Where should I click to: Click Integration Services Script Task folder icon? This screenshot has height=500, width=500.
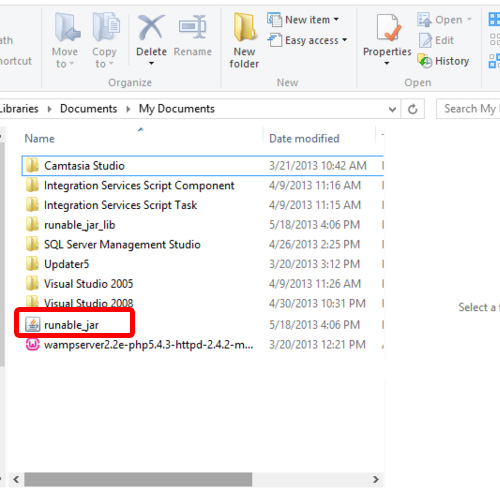32,205
